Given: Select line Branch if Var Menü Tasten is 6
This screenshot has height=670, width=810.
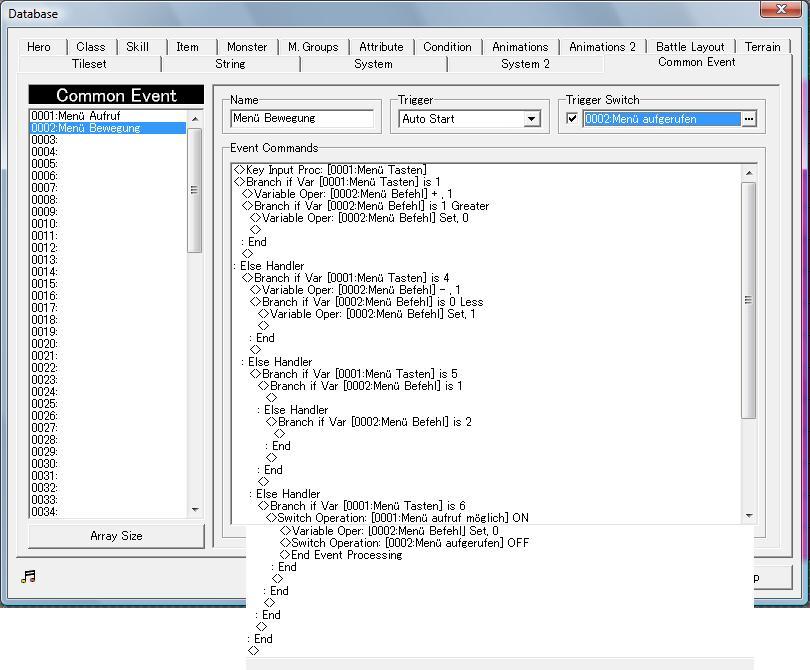Looking at the screenshot, I should (x=362, y=506).
